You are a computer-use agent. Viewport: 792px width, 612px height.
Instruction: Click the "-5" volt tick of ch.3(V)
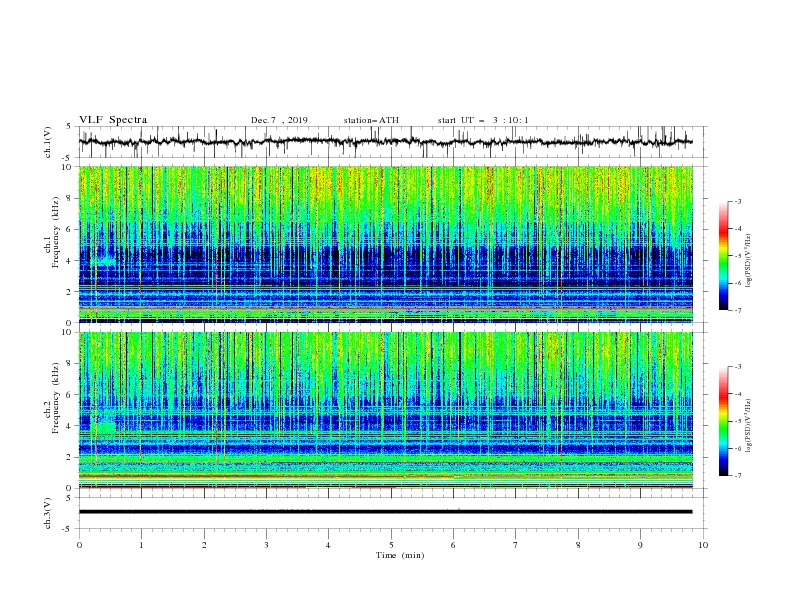click(68, 529)
